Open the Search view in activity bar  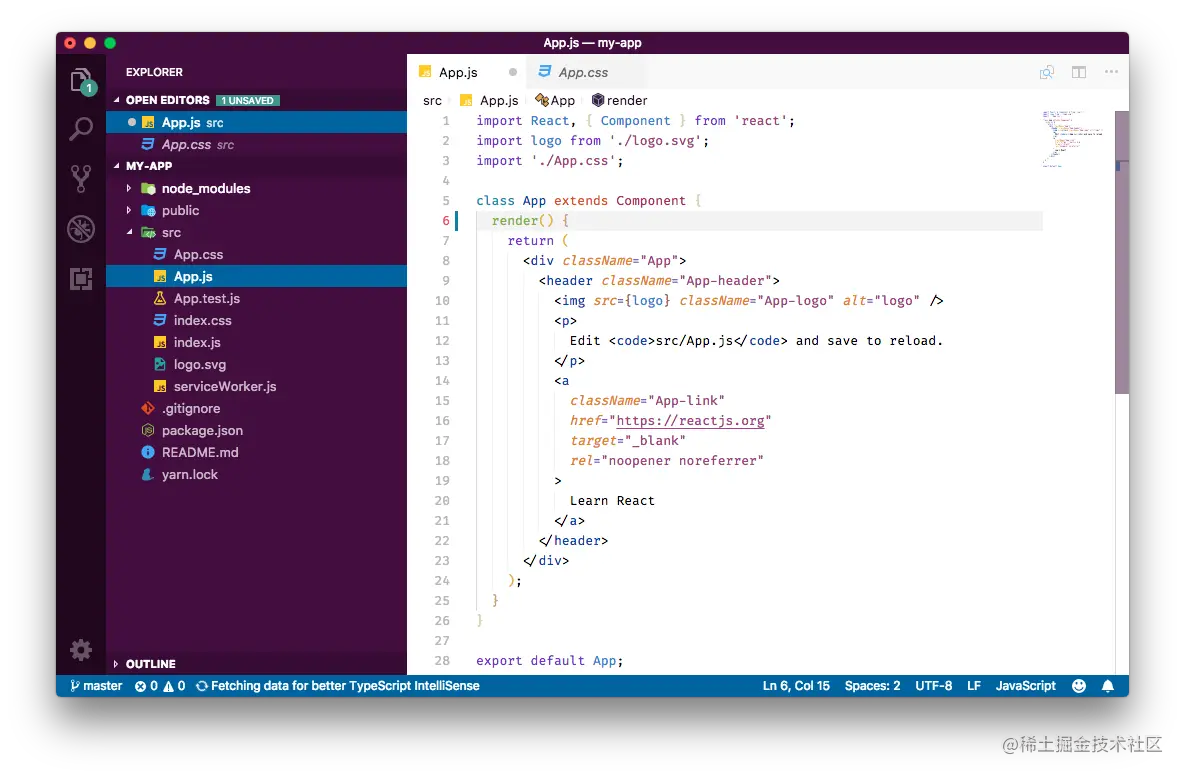click(x=81, y=129)
